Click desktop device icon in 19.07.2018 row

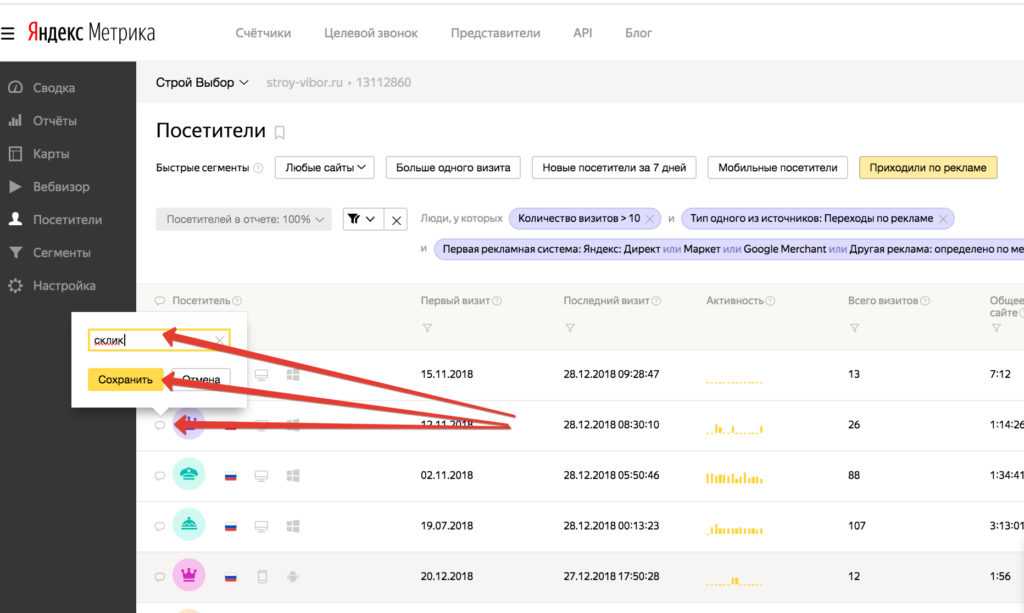(x=261, y=526)
